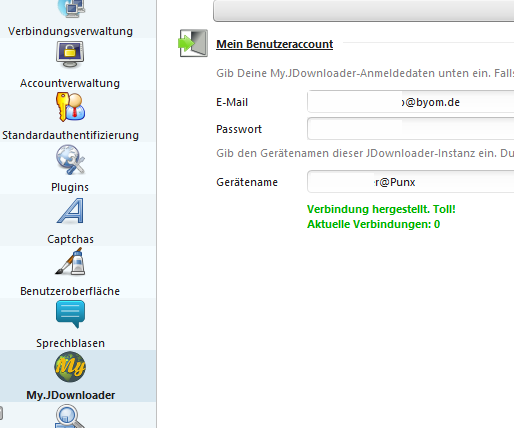
Task: Select the Benutzeroberfläche label
Action: (70, 291)
